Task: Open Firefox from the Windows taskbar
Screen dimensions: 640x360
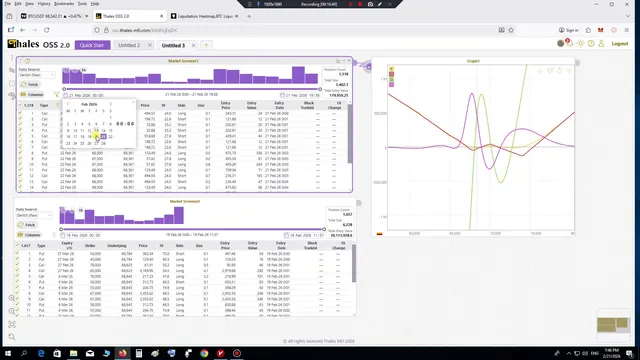Action: tap(122, 353)
